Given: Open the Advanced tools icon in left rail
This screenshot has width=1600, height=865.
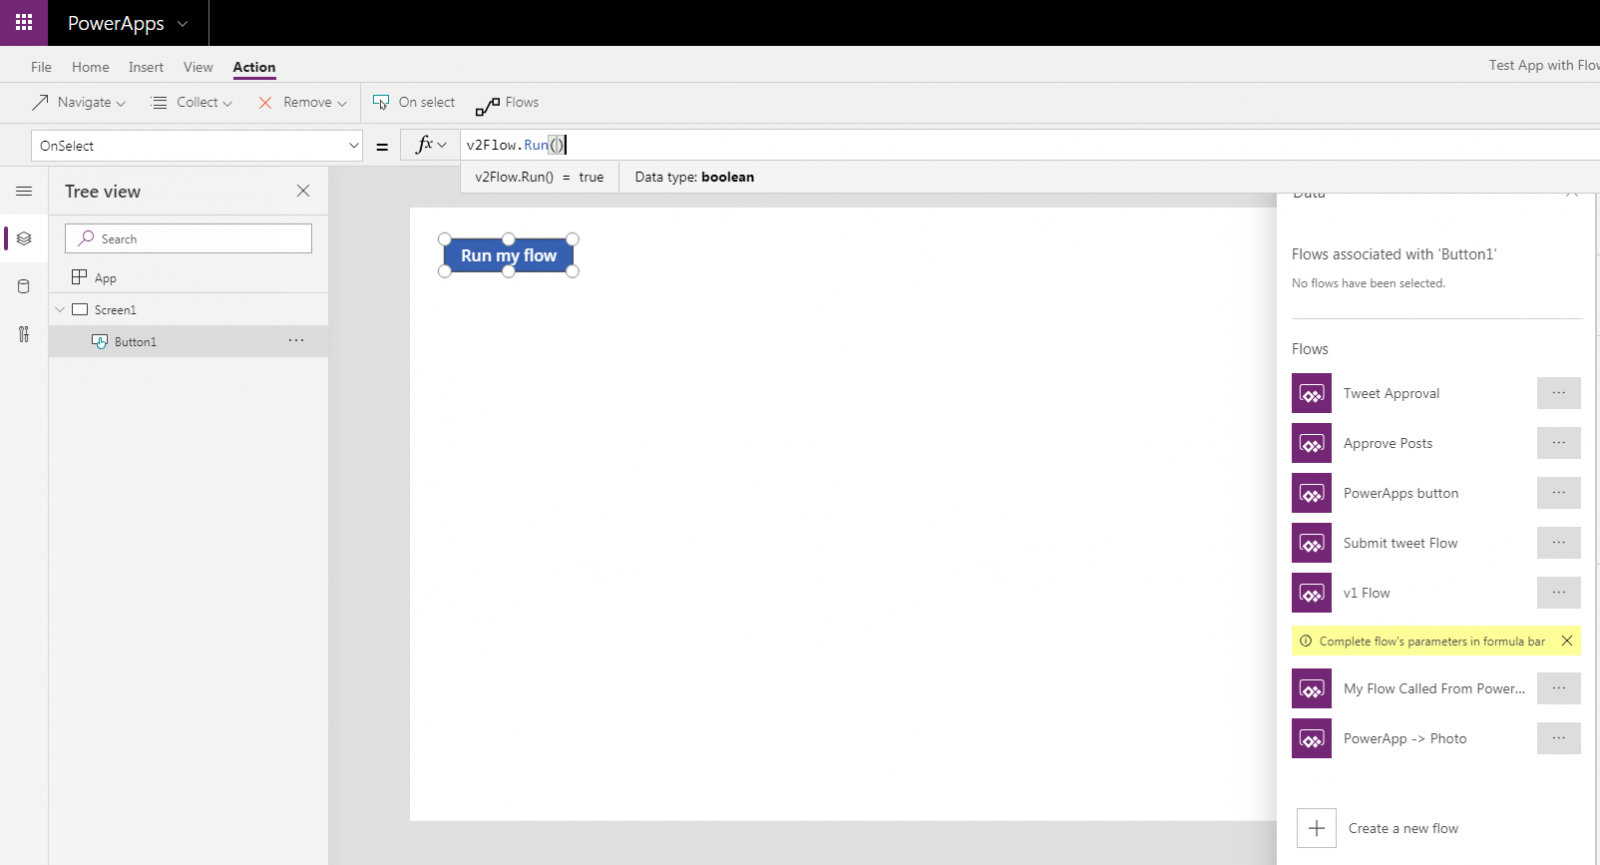Looking at the screenshot, I should point(24,334).
